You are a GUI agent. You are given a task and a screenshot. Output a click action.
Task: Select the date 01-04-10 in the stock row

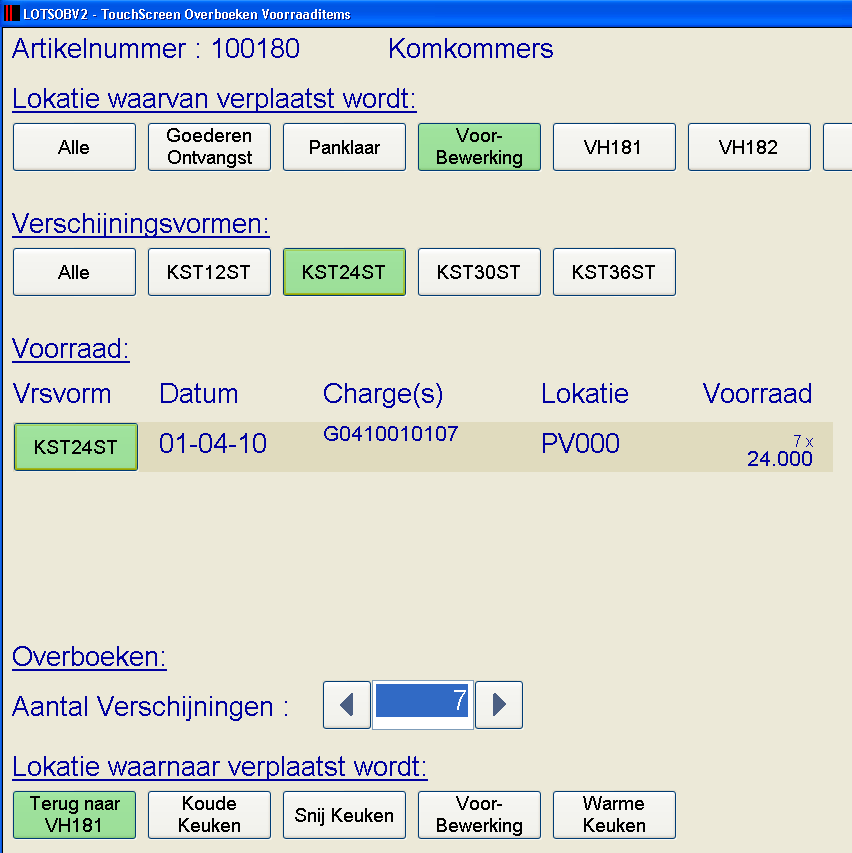tap(213, 443)
